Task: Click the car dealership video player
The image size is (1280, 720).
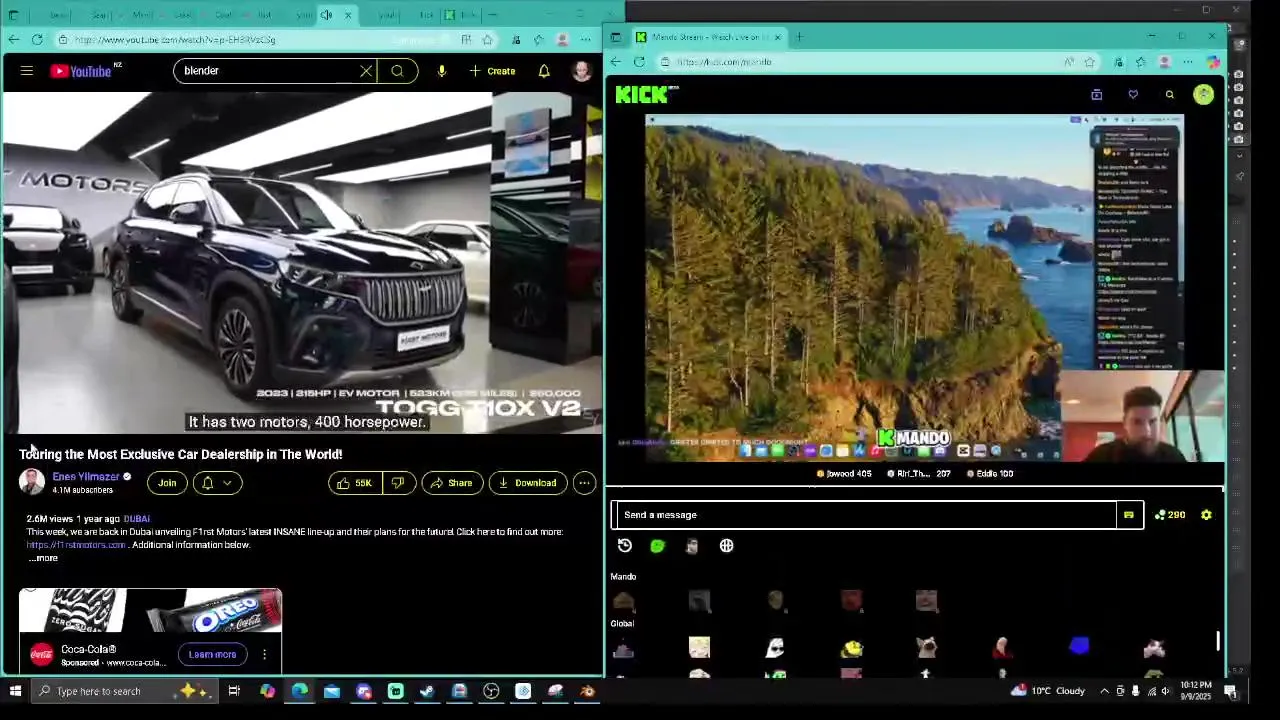Action: [301, 263]
